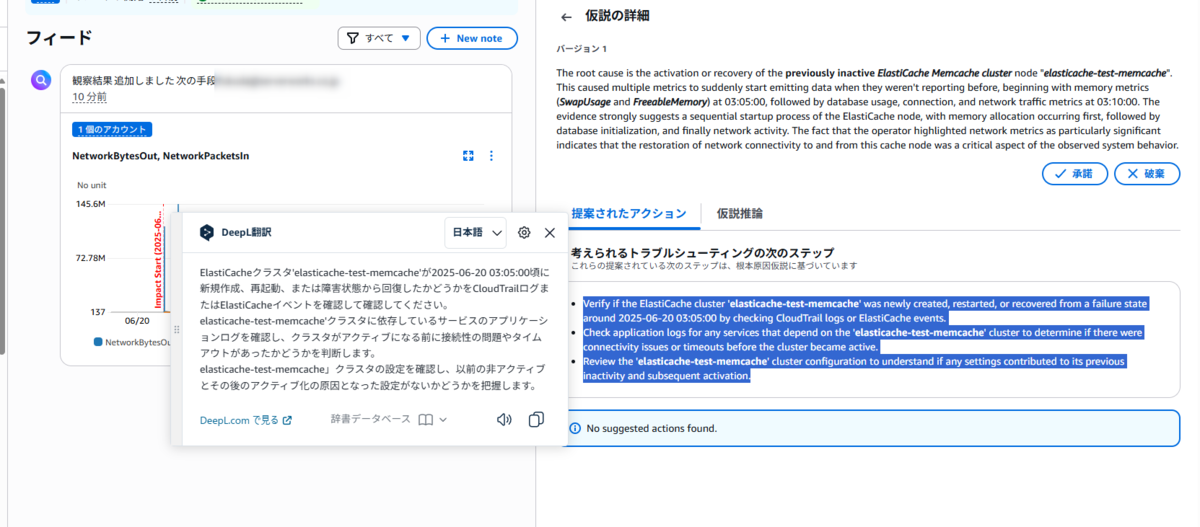Image resolution: width=1200 pixels, height=527 pixels.
Task: Click the '観察結果 追加しました' note text
Action: tap(144, 79)
